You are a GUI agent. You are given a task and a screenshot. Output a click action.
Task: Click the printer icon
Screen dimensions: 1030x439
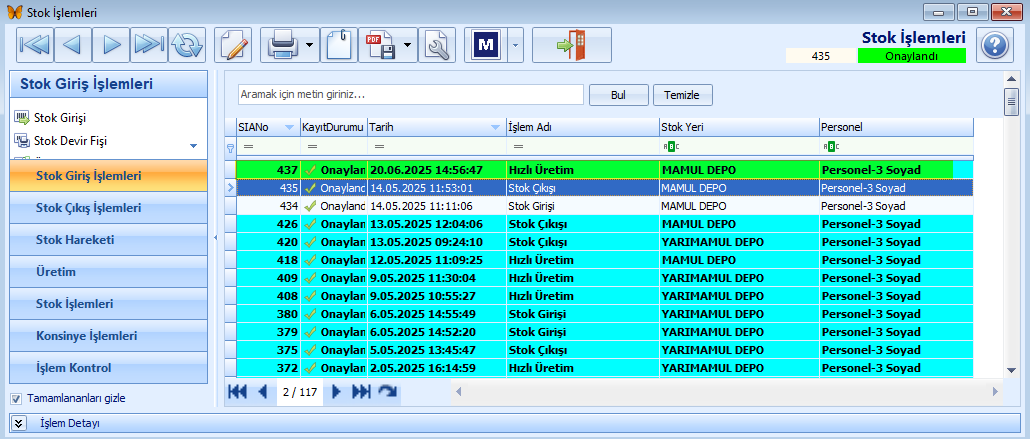[x=282, y=45]
